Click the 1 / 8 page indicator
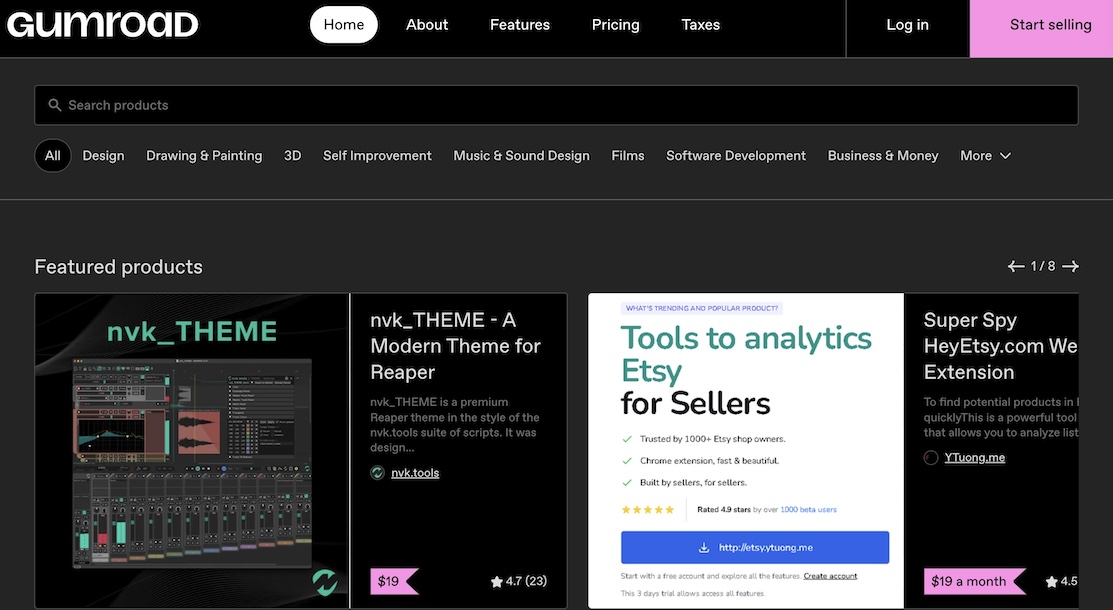The height and width of the screenshot is (610, 1113). [x=1043, y=266]
